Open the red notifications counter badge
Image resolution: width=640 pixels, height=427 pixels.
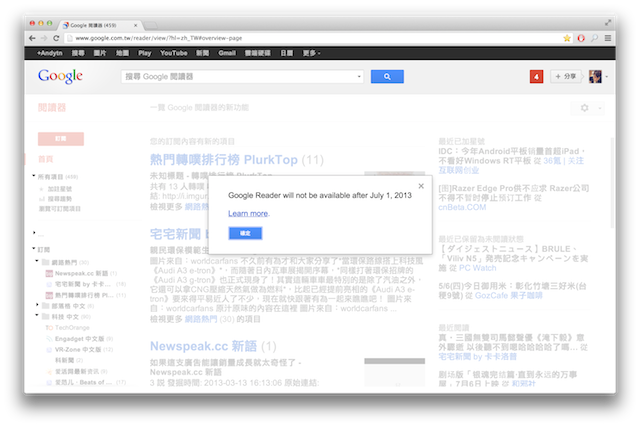click(536, 76)
